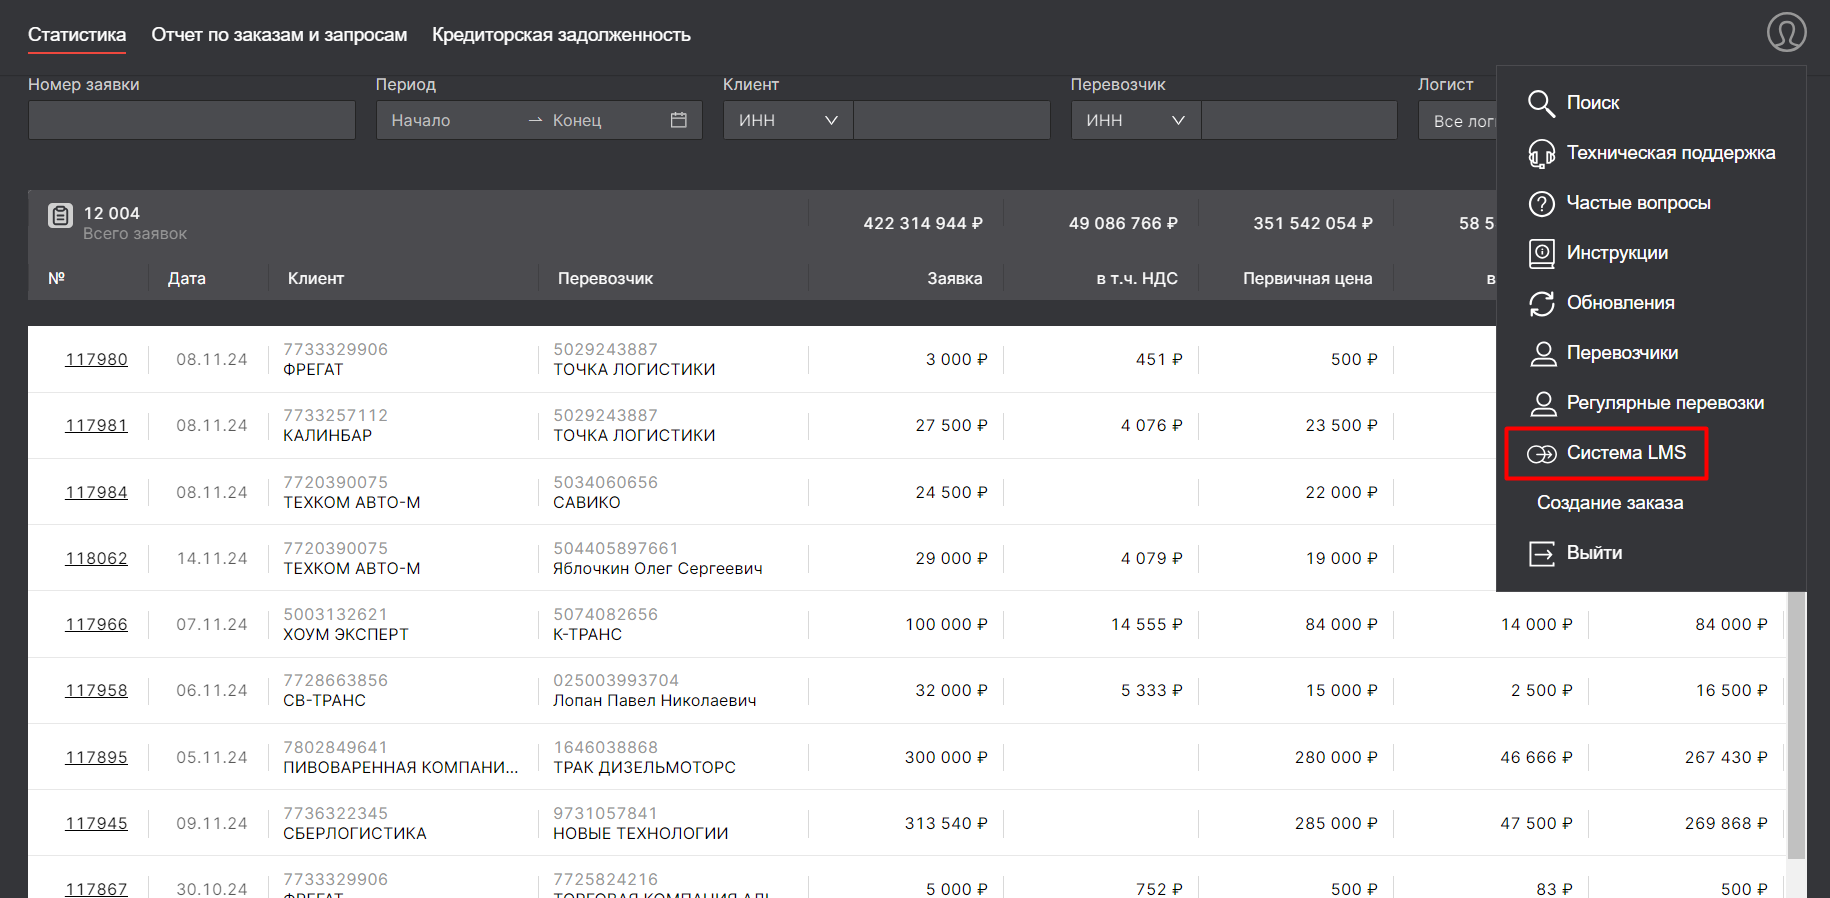1830x898 pixels.
Task: Click client name ХОУМ ЭКСПЕРТ
Action: (345, 634)
